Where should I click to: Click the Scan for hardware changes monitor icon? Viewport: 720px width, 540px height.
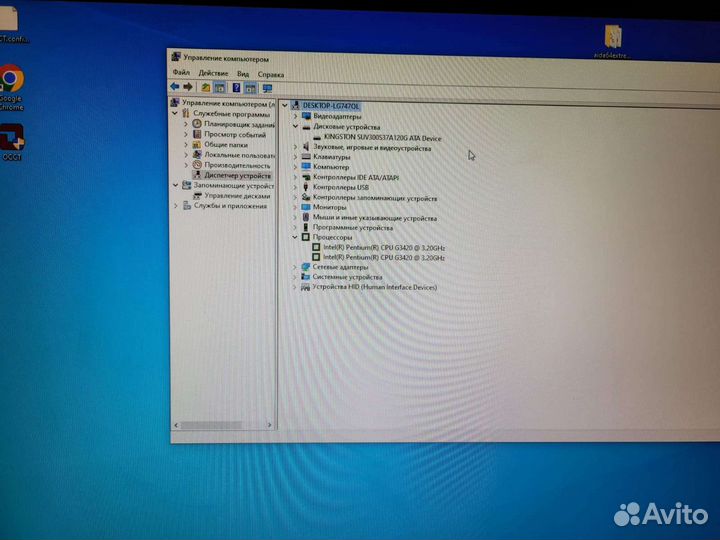[267, 88]
